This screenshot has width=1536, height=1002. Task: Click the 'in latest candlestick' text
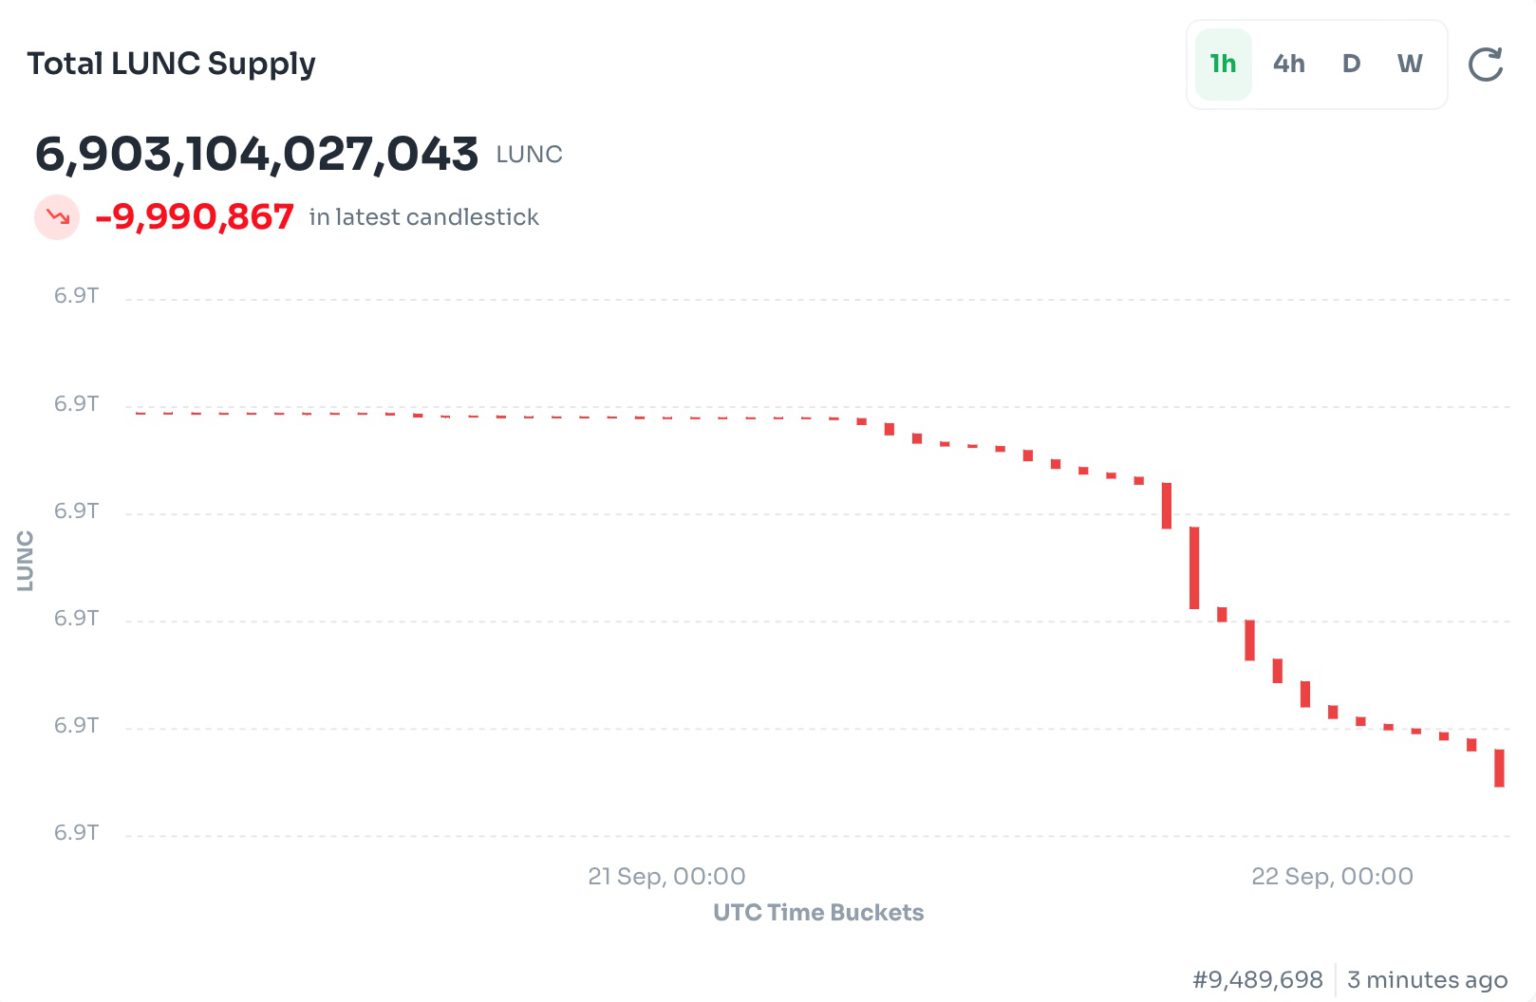click(x=424, y=217)
